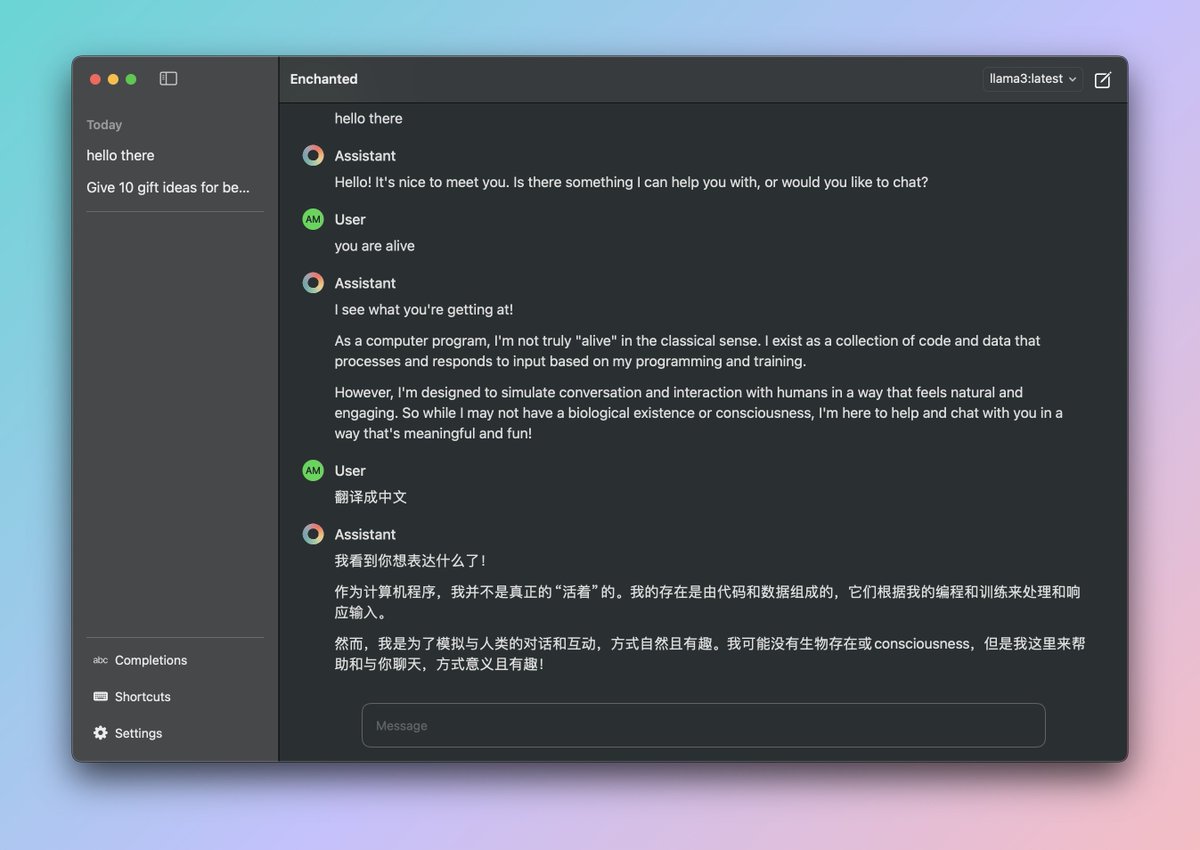This screenshot has height=850, width=1200.
Task: Click the Assistant avatar beside the Chinese reply
Action: tap(312, 533)
